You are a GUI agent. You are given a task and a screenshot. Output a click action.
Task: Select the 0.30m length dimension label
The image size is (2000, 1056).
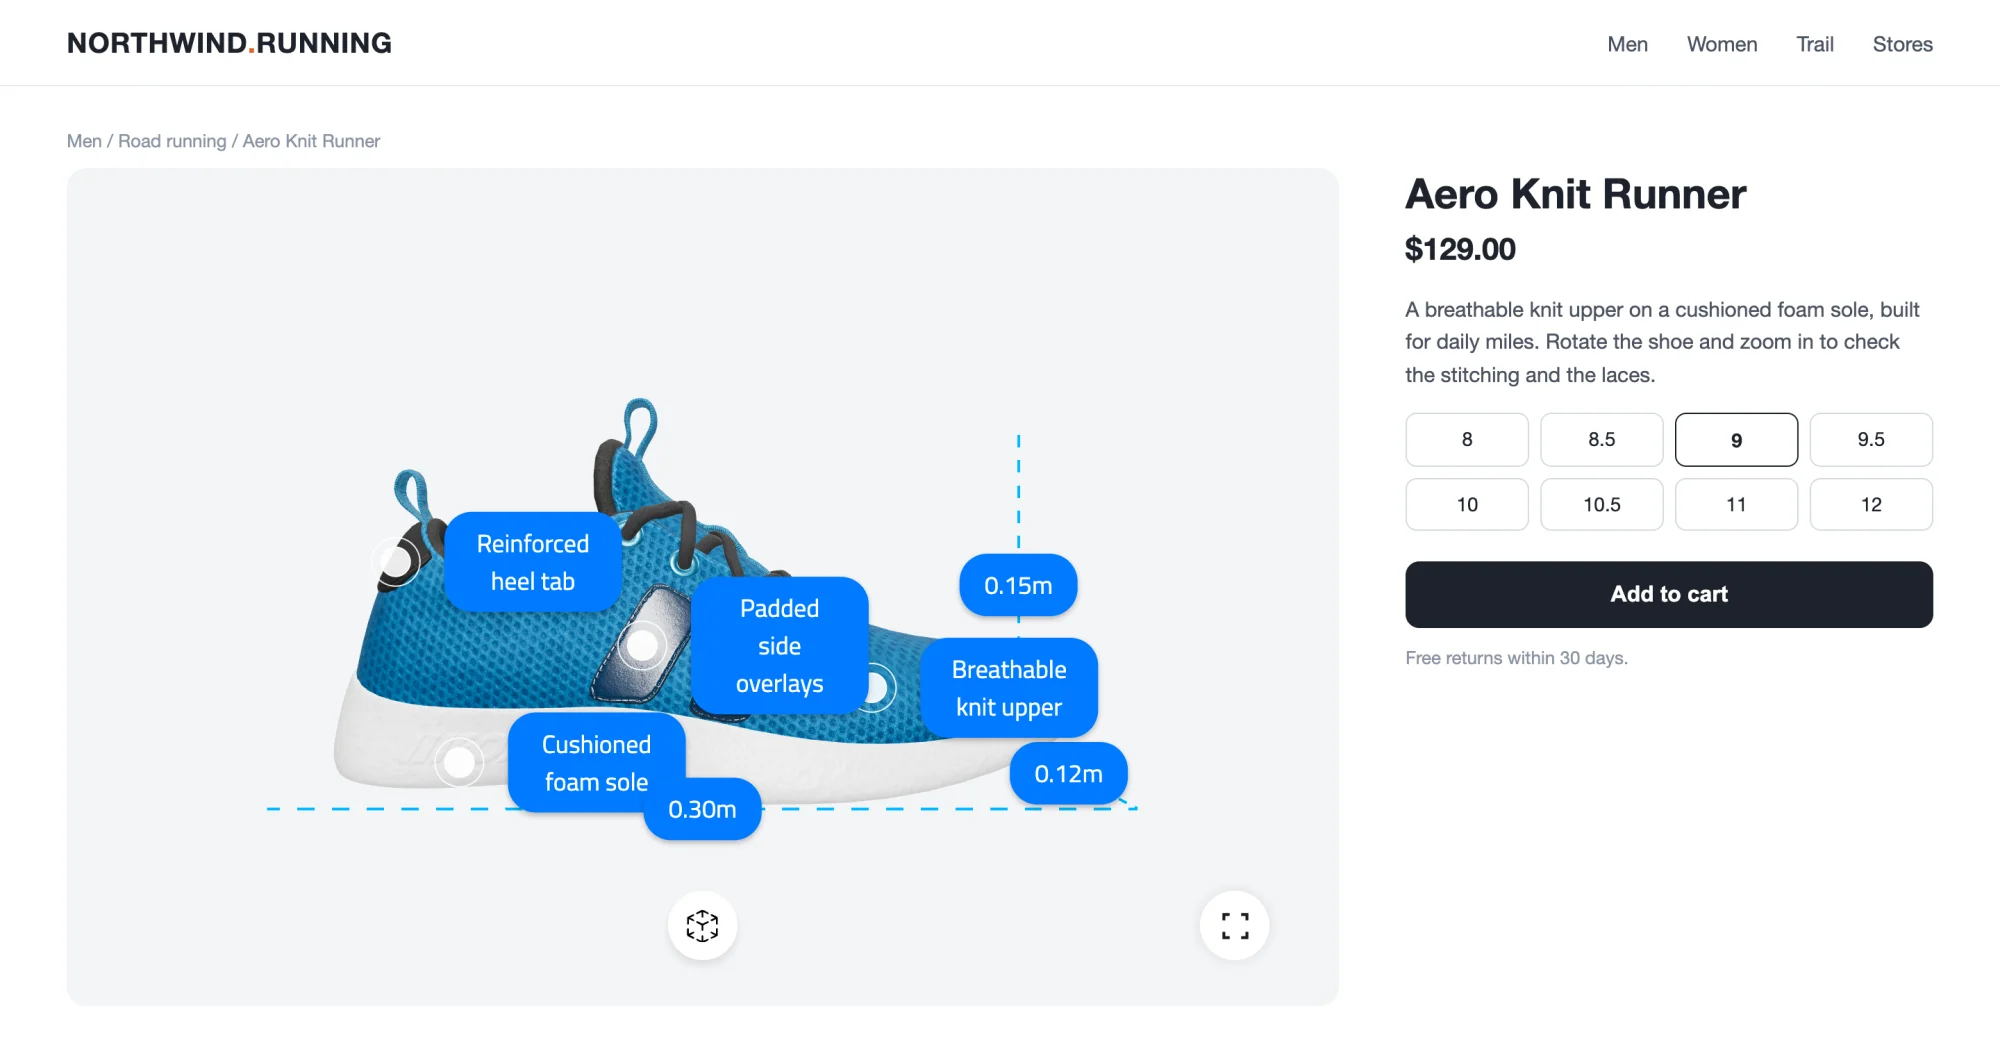(702, 809)
